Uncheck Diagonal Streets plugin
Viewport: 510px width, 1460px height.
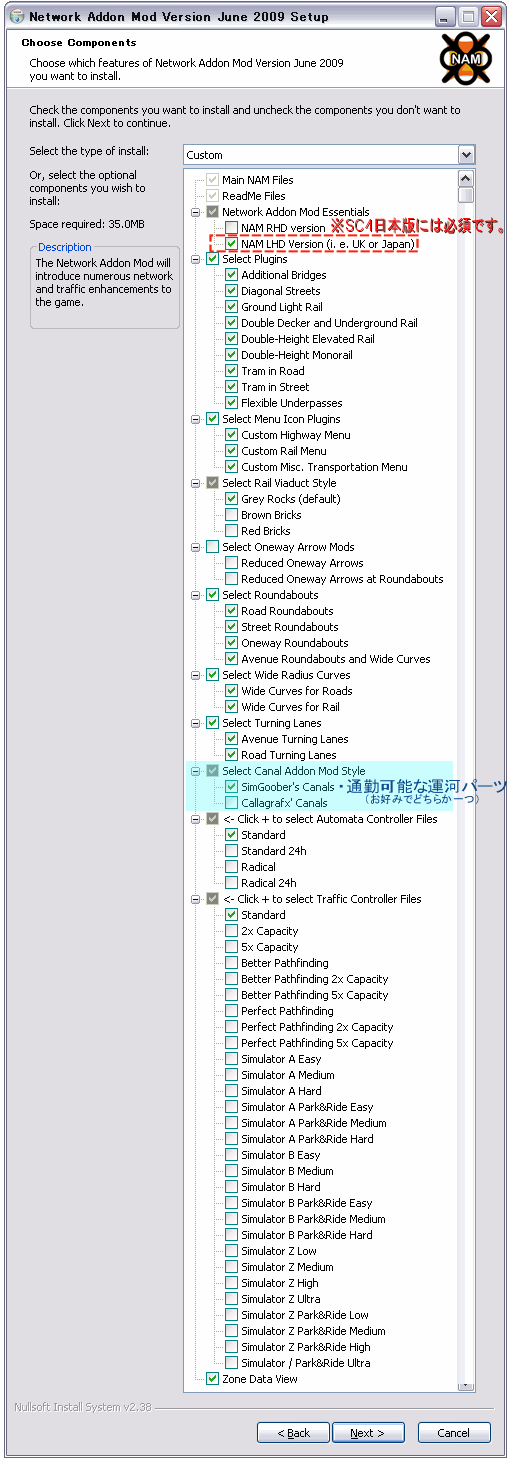[x=232, y=291]
